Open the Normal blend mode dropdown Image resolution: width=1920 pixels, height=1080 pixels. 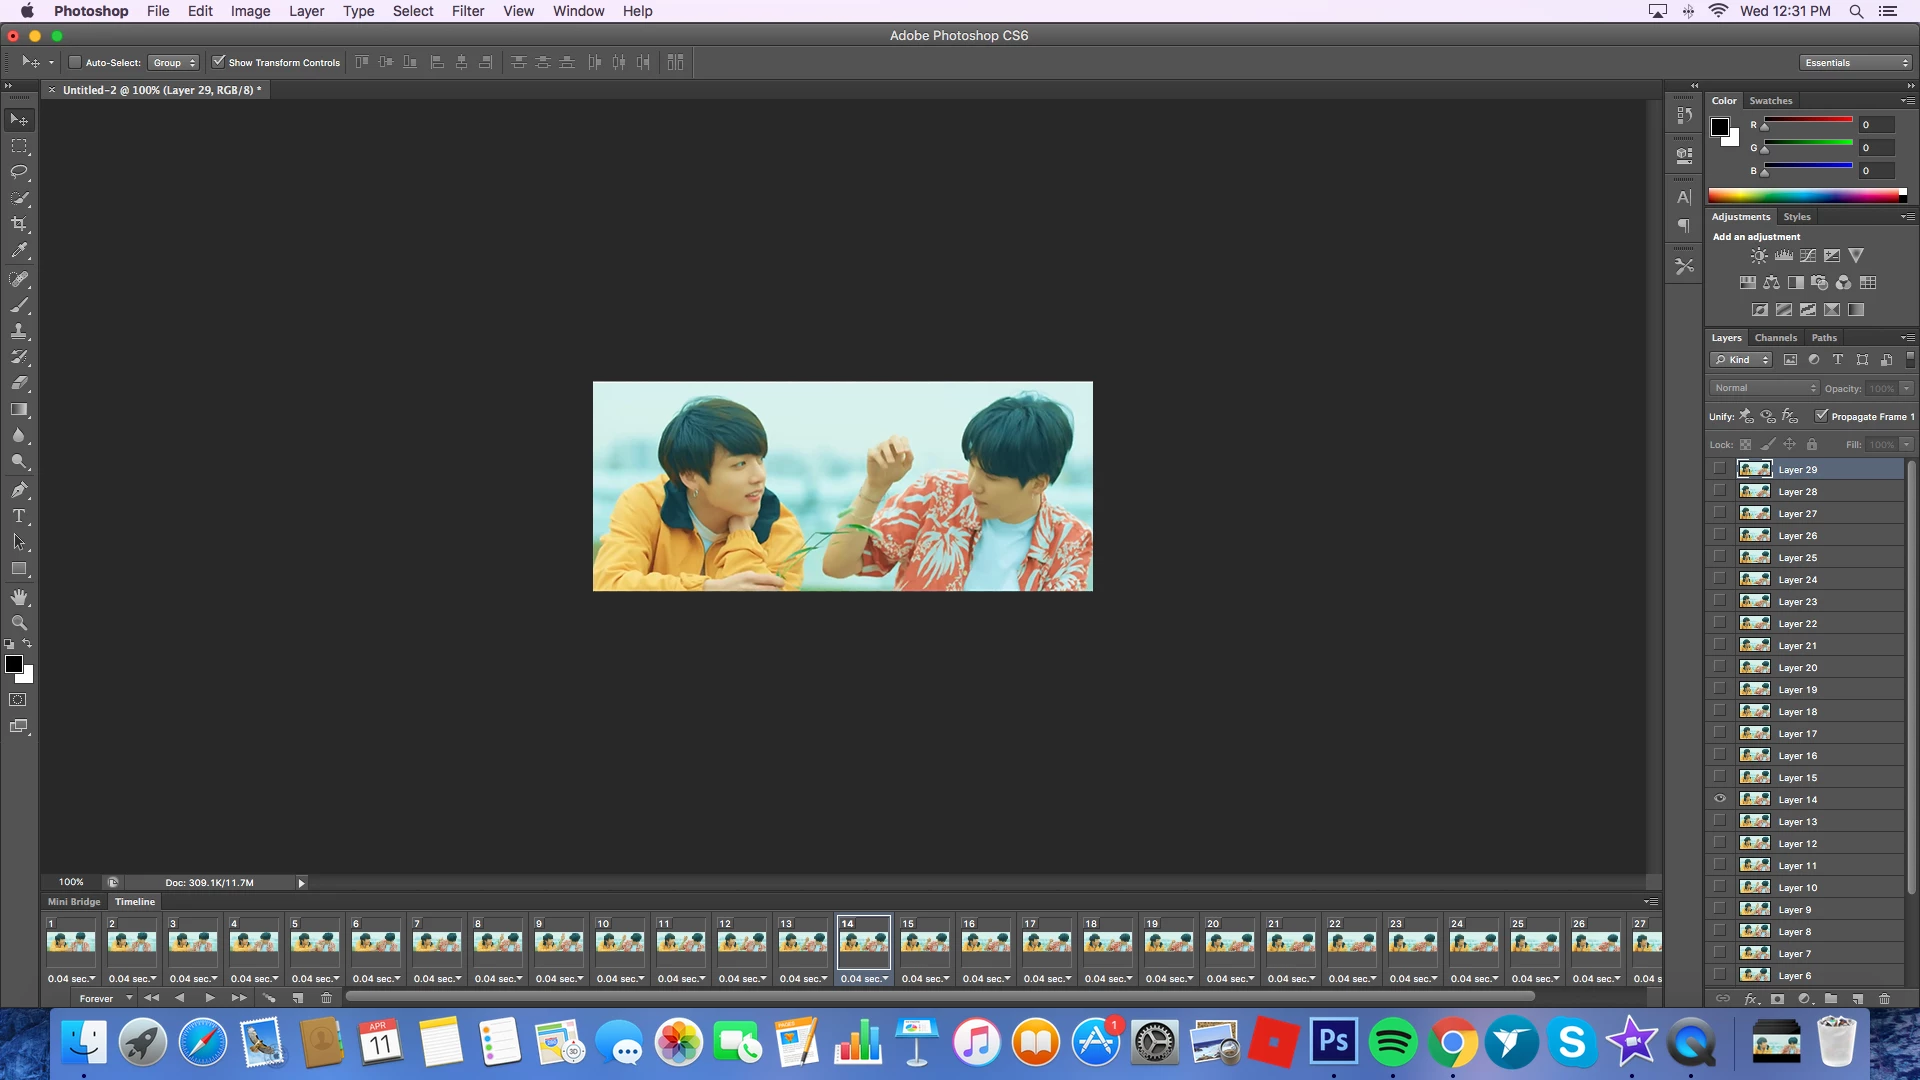[1764, 388]
